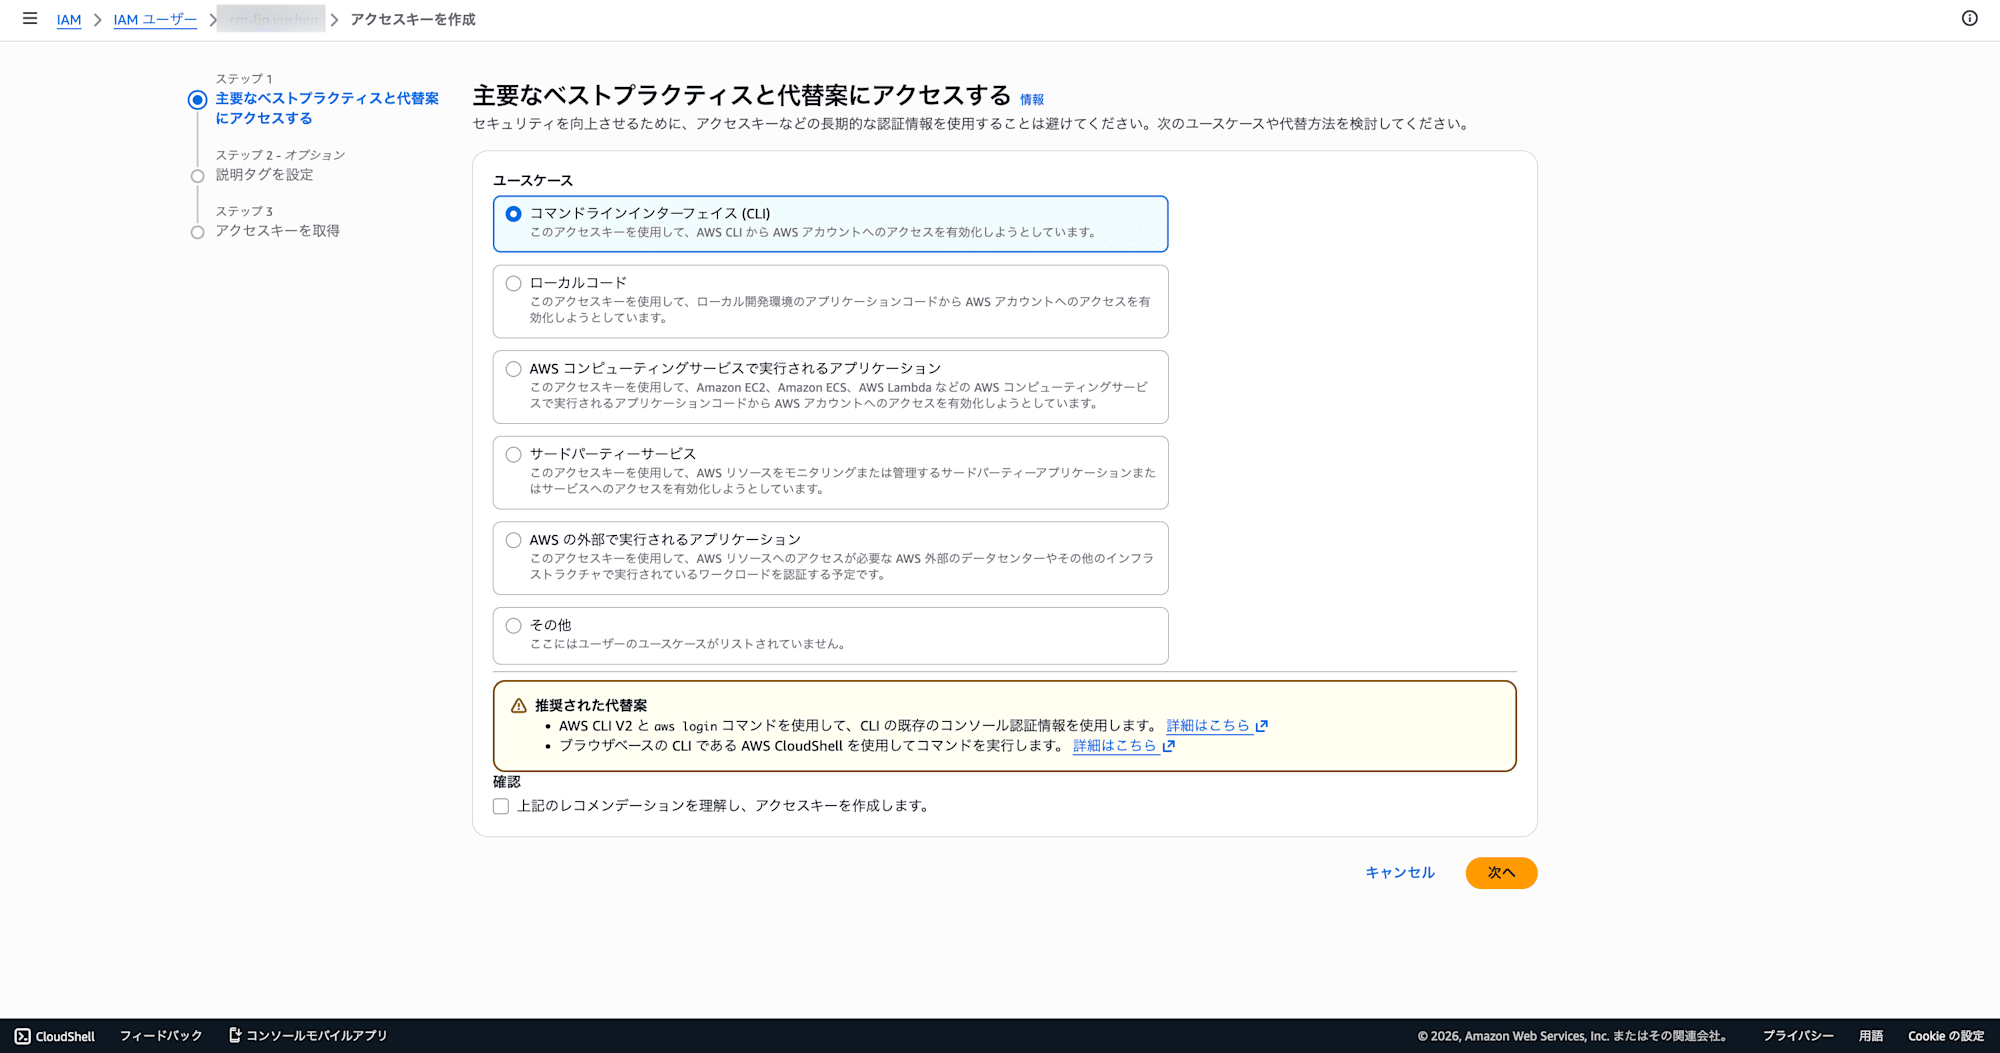The width and height of the screenshot is (2000, 1053).
Task: Select the ローカルコード radio option
Action: click(513, 283)
